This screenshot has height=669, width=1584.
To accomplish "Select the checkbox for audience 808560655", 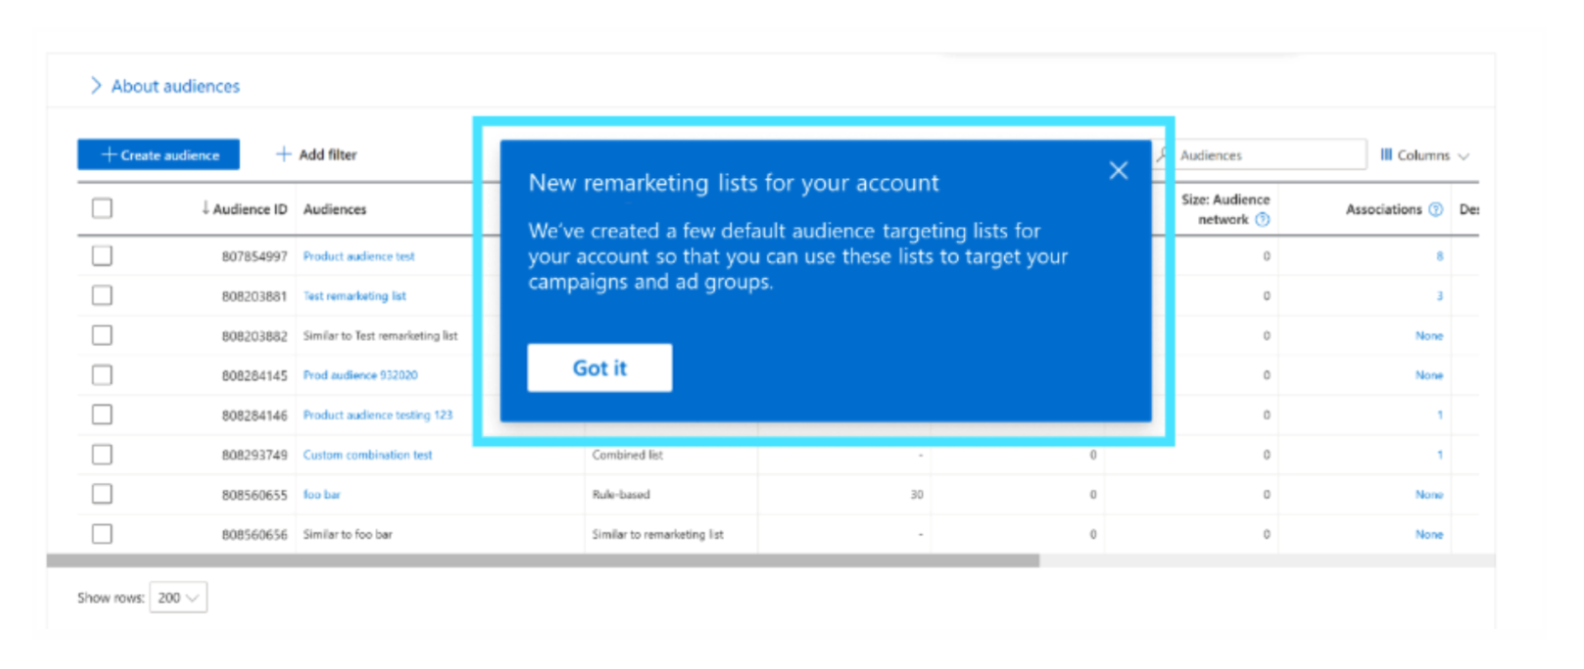I will (x=102, y=494).
